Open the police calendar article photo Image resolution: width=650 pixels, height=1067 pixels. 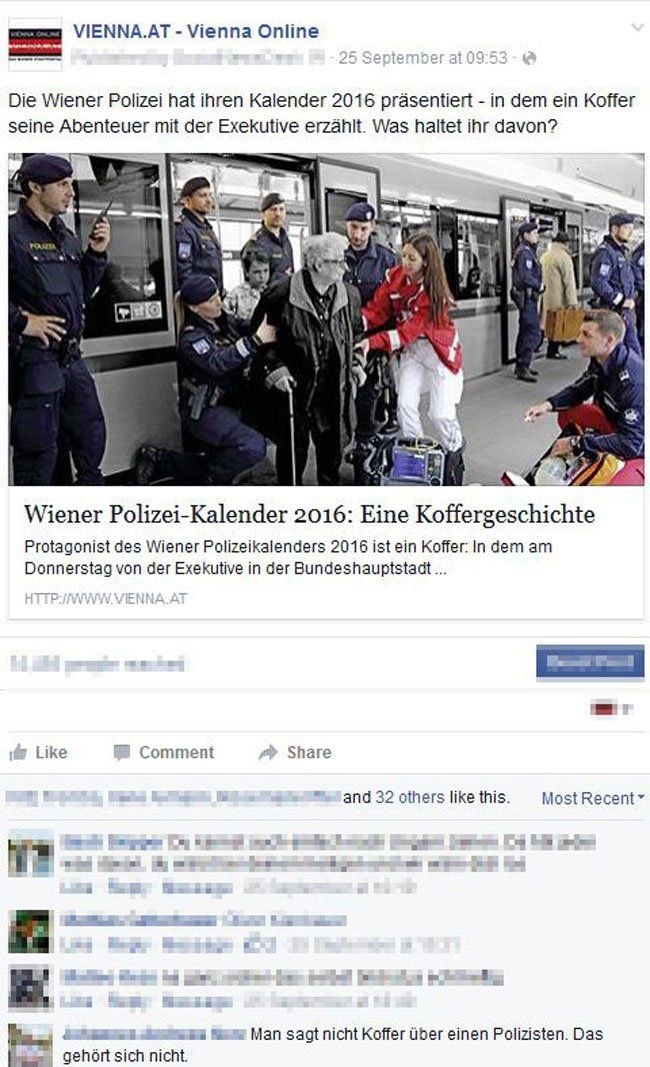pos(326,319)
